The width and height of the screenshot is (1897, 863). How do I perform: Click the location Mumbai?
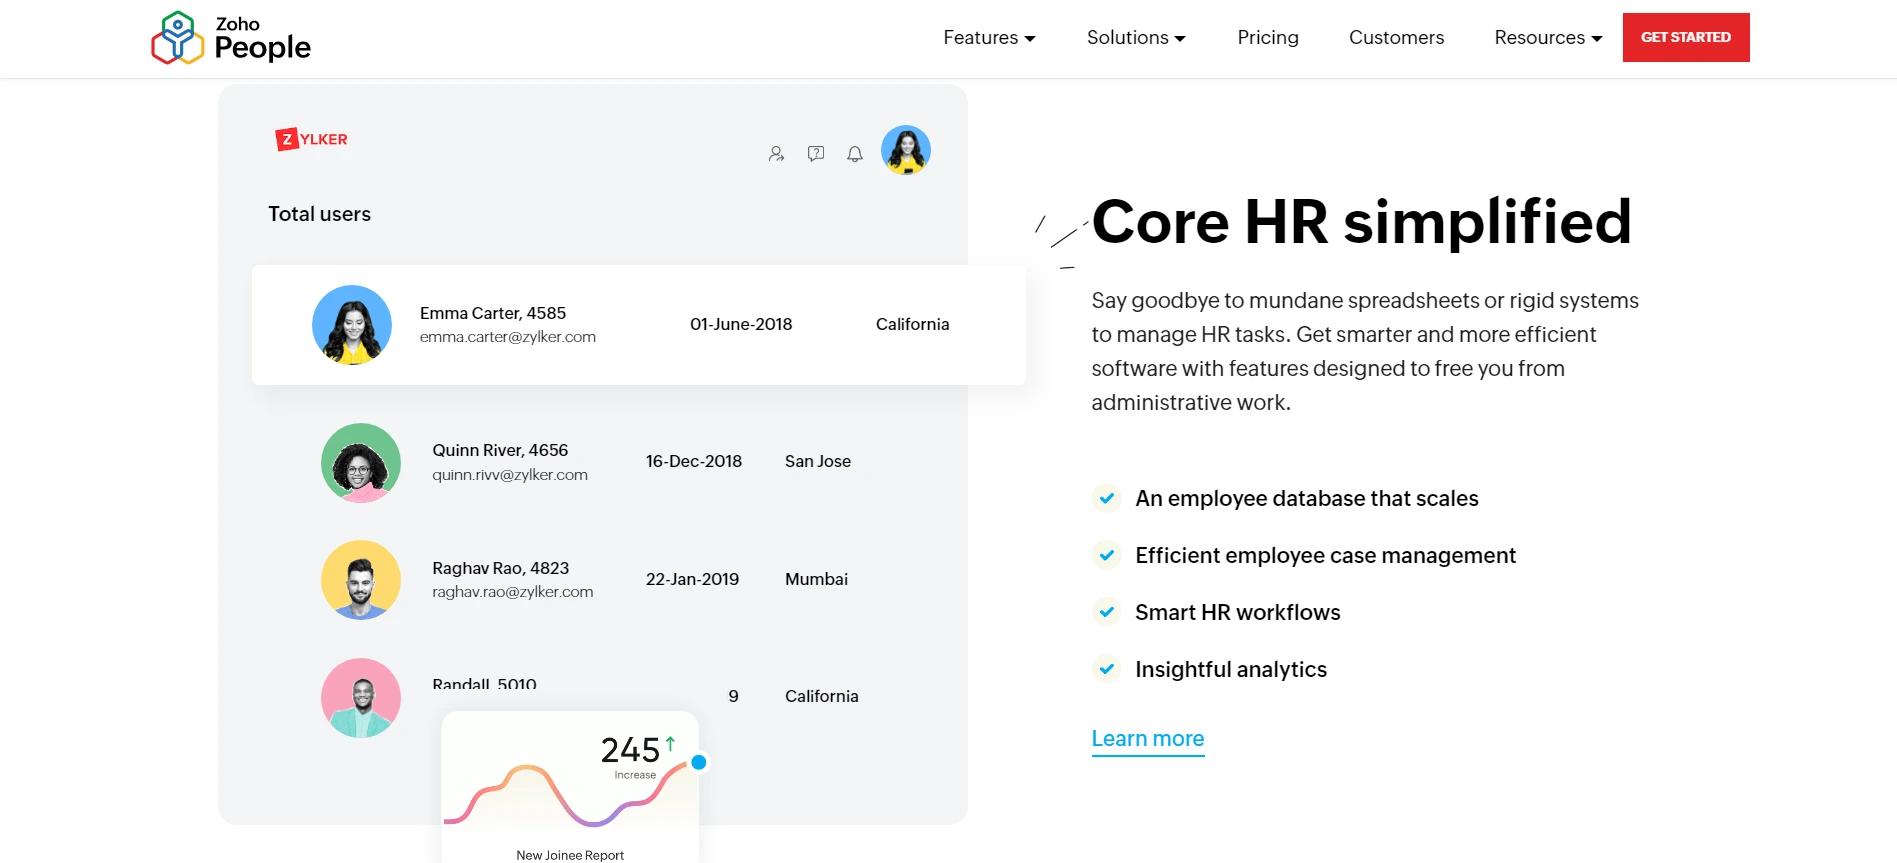point(816,579)
